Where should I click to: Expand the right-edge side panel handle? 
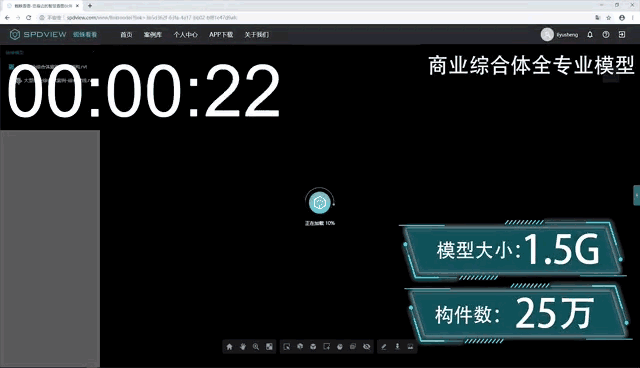pos(636,195)
